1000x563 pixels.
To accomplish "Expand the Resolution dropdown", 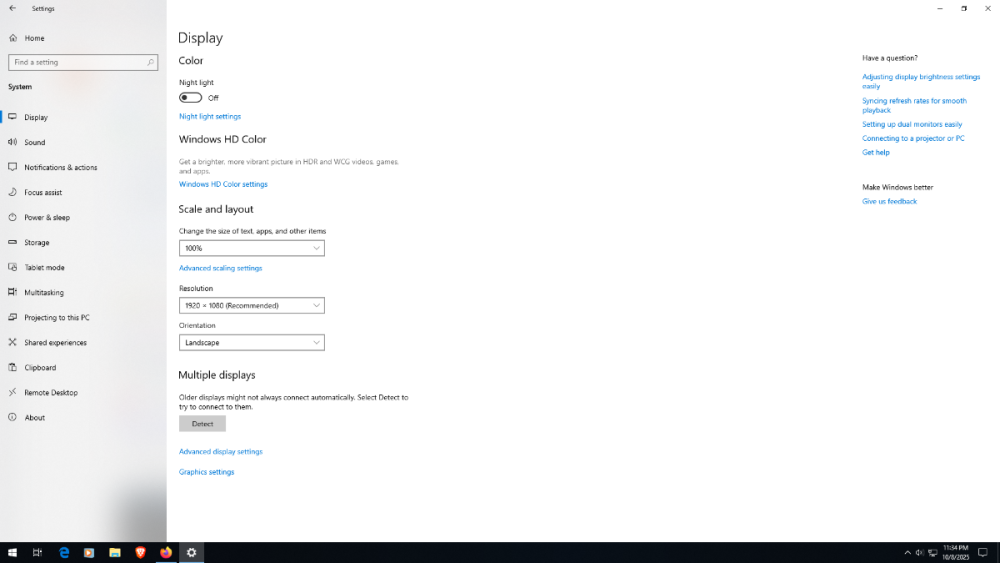I will (251, 305).
